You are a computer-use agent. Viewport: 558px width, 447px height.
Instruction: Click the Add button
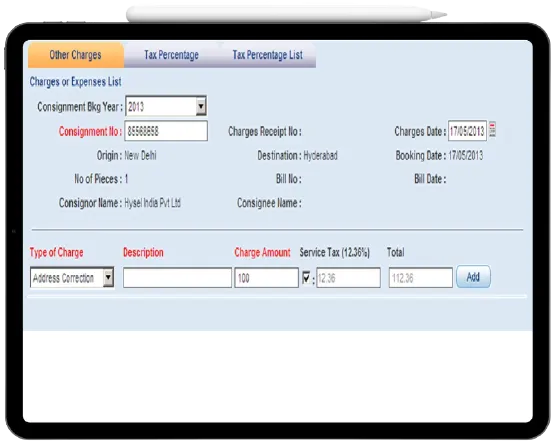473,277
